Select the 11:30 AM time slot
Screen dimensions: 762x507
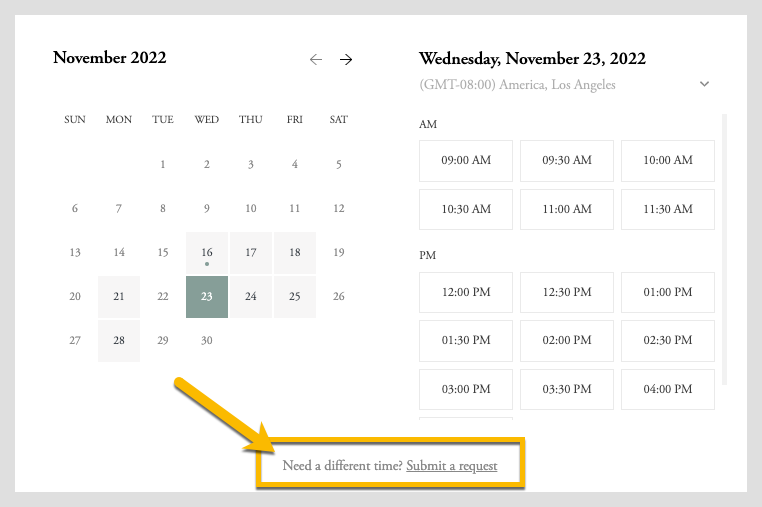(x=668, y=210)
